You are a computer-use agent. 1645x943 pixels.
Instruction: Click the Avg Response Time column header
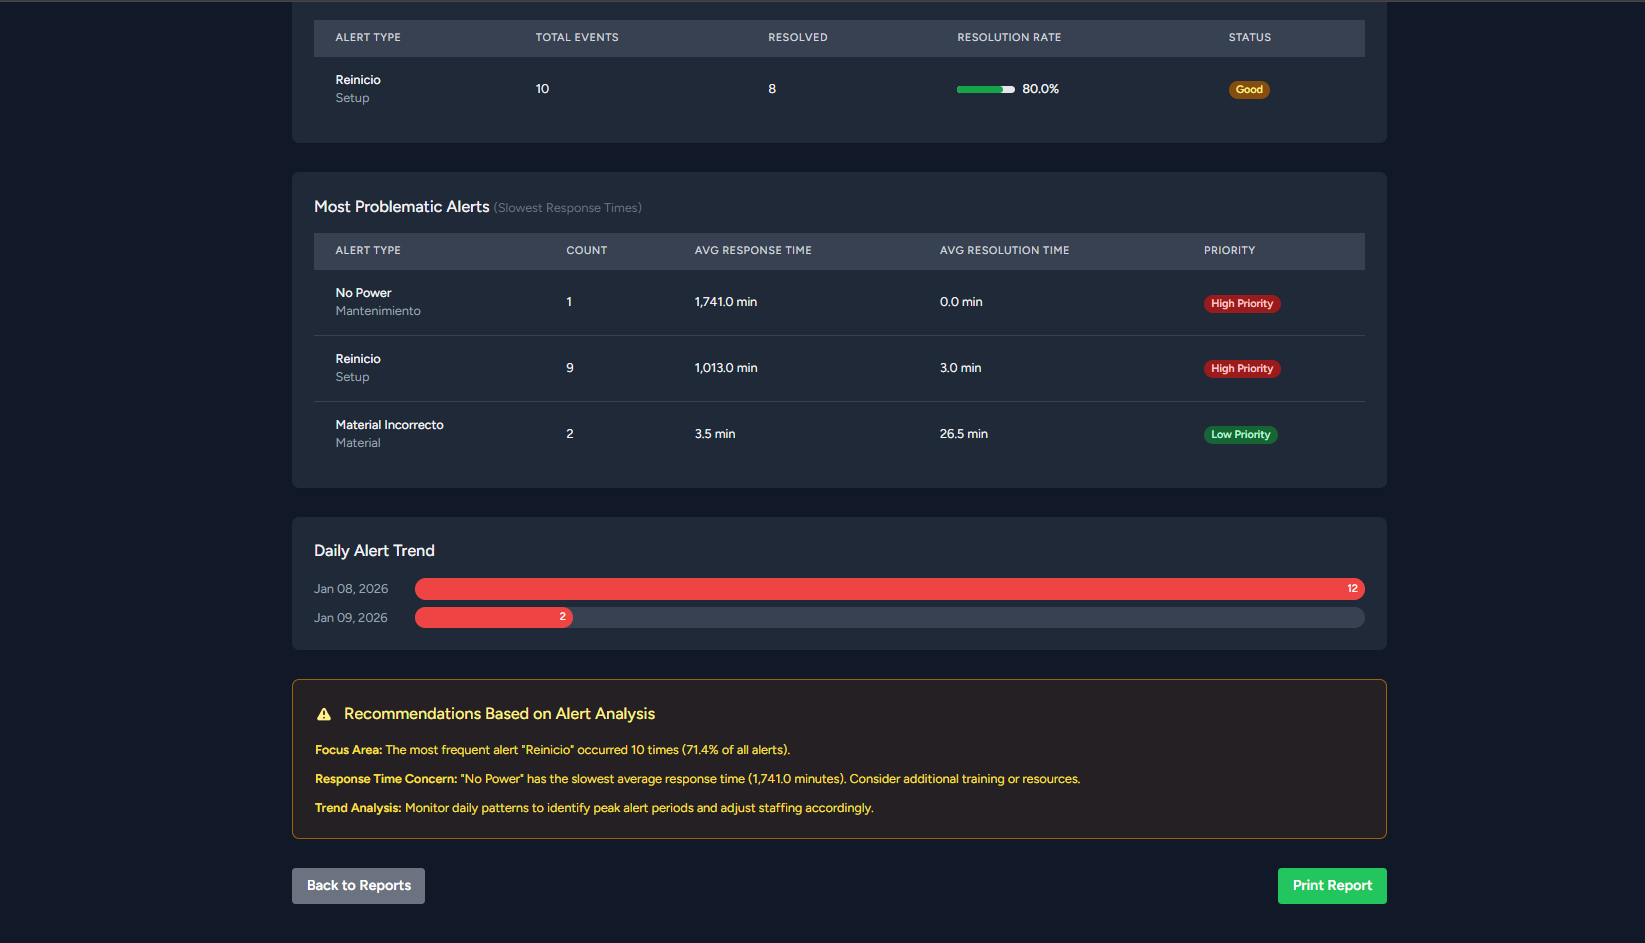pyautogui.click(x=753, y=251)
